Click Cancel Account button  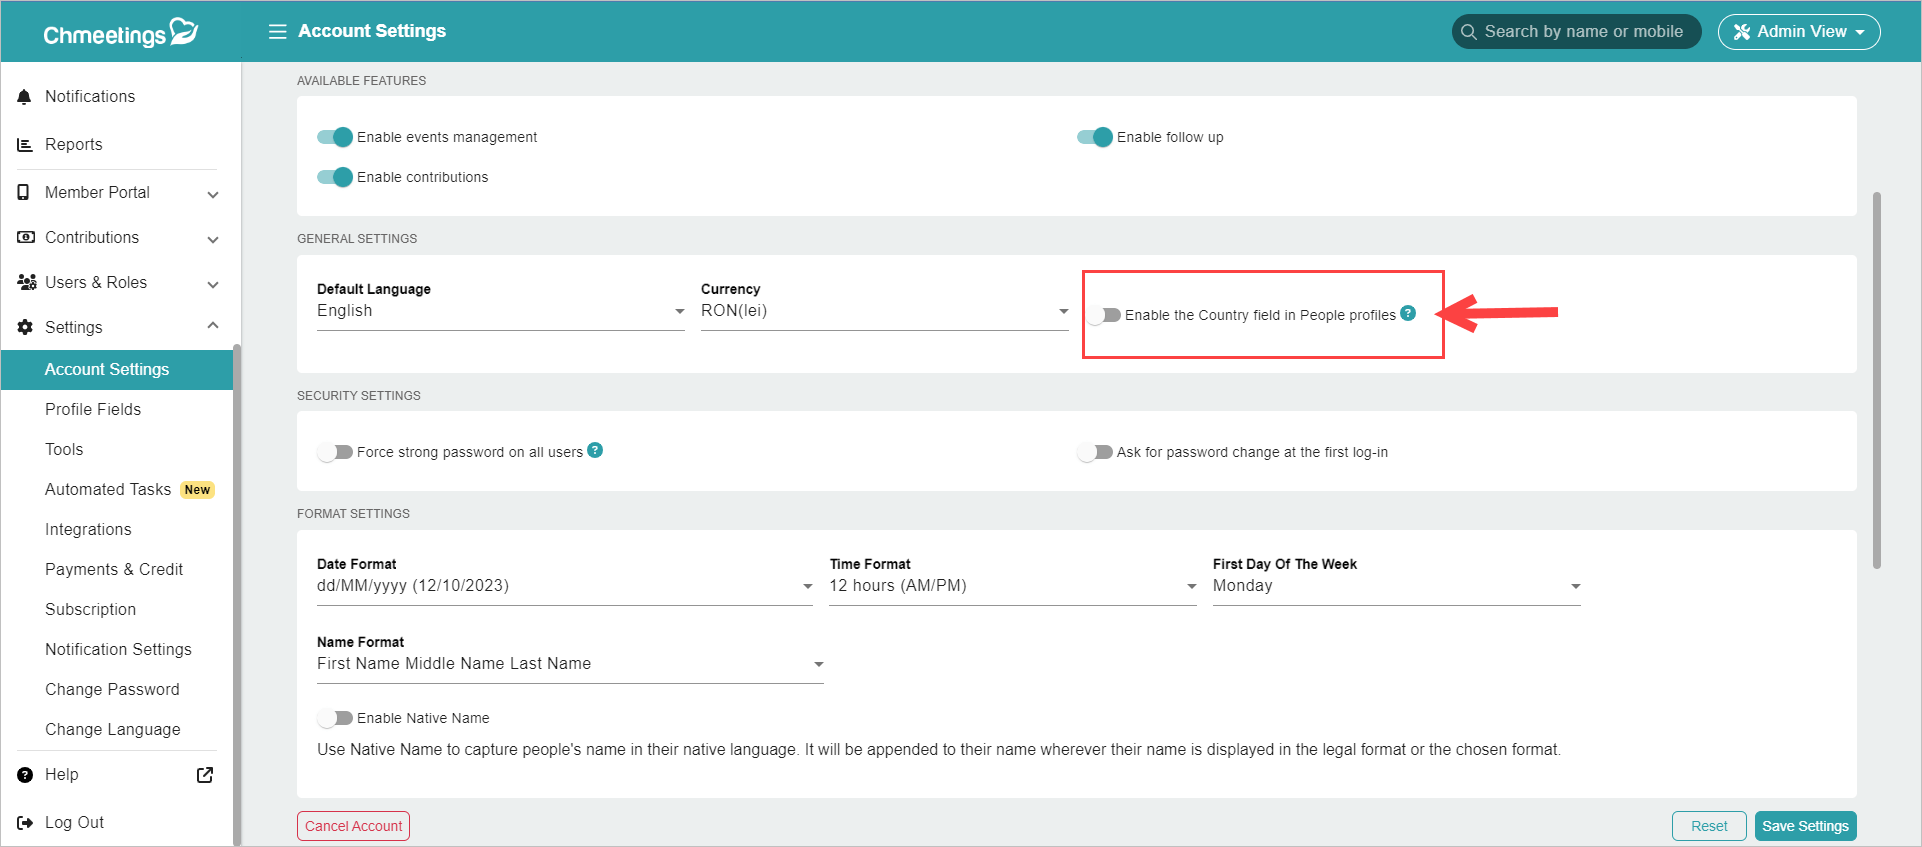[x=353, y=826]
